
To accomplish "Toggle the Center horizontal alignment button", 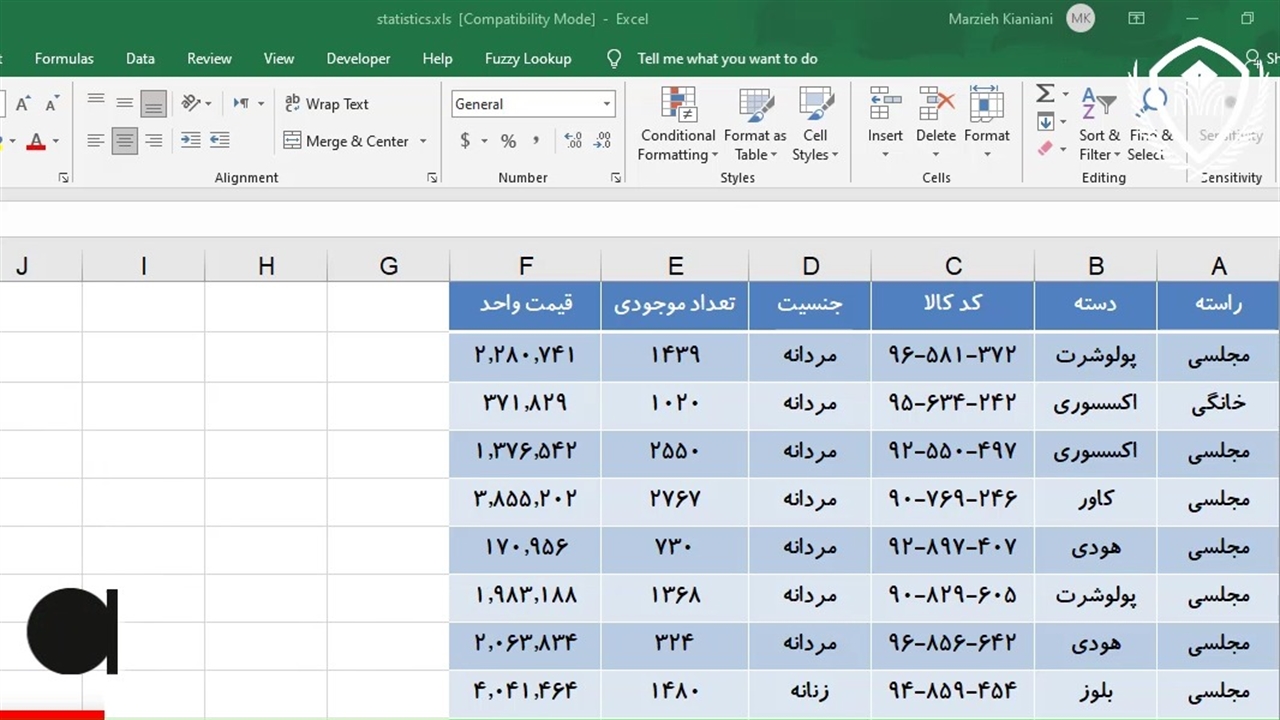I will (125, 141).
